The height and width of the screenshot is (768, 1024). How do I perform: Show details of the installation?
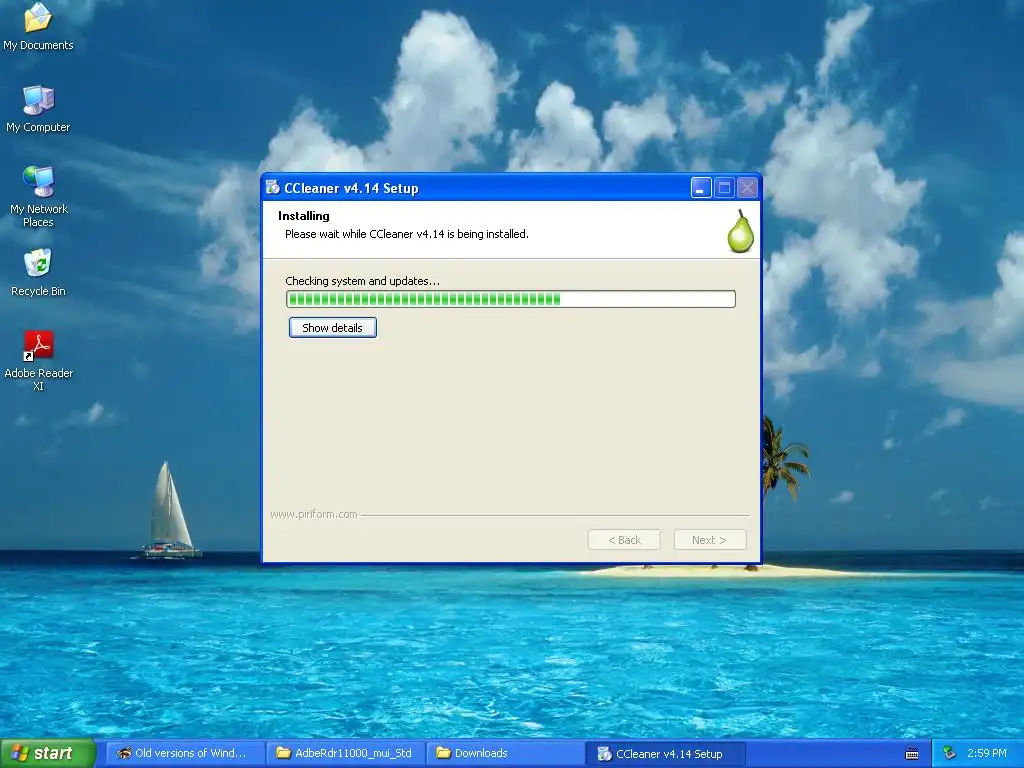(x=332, y=328)
